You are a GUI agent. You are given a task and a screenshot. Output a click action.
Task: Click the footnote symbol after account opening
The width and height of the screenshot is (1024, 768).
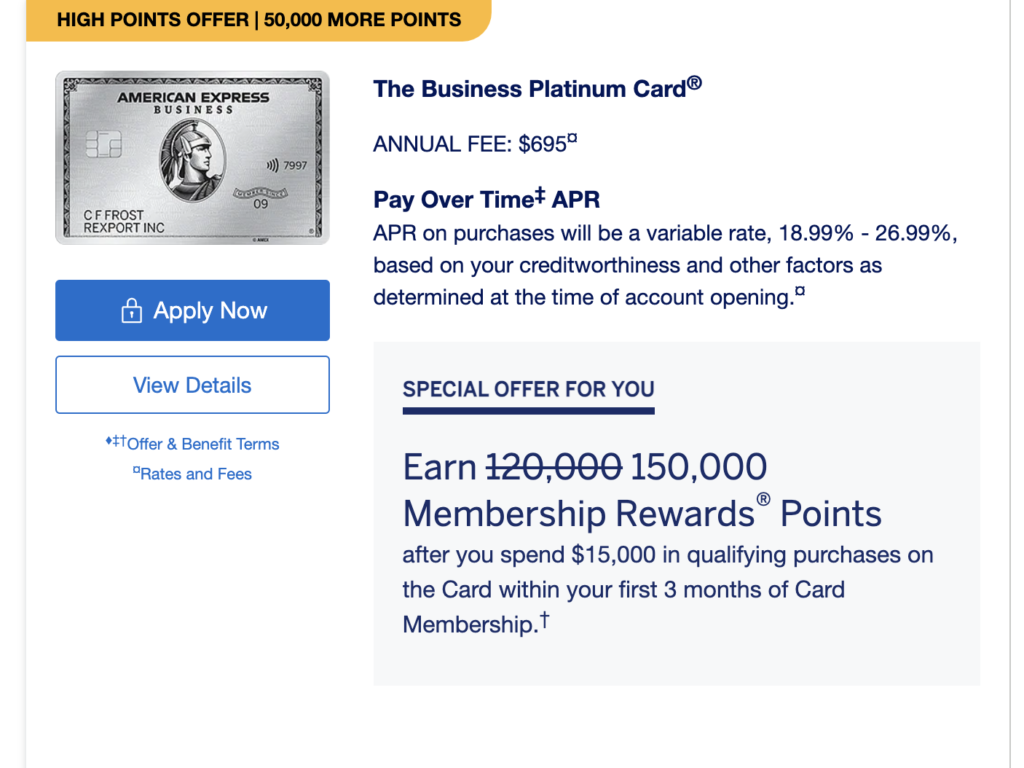[800, 291]
